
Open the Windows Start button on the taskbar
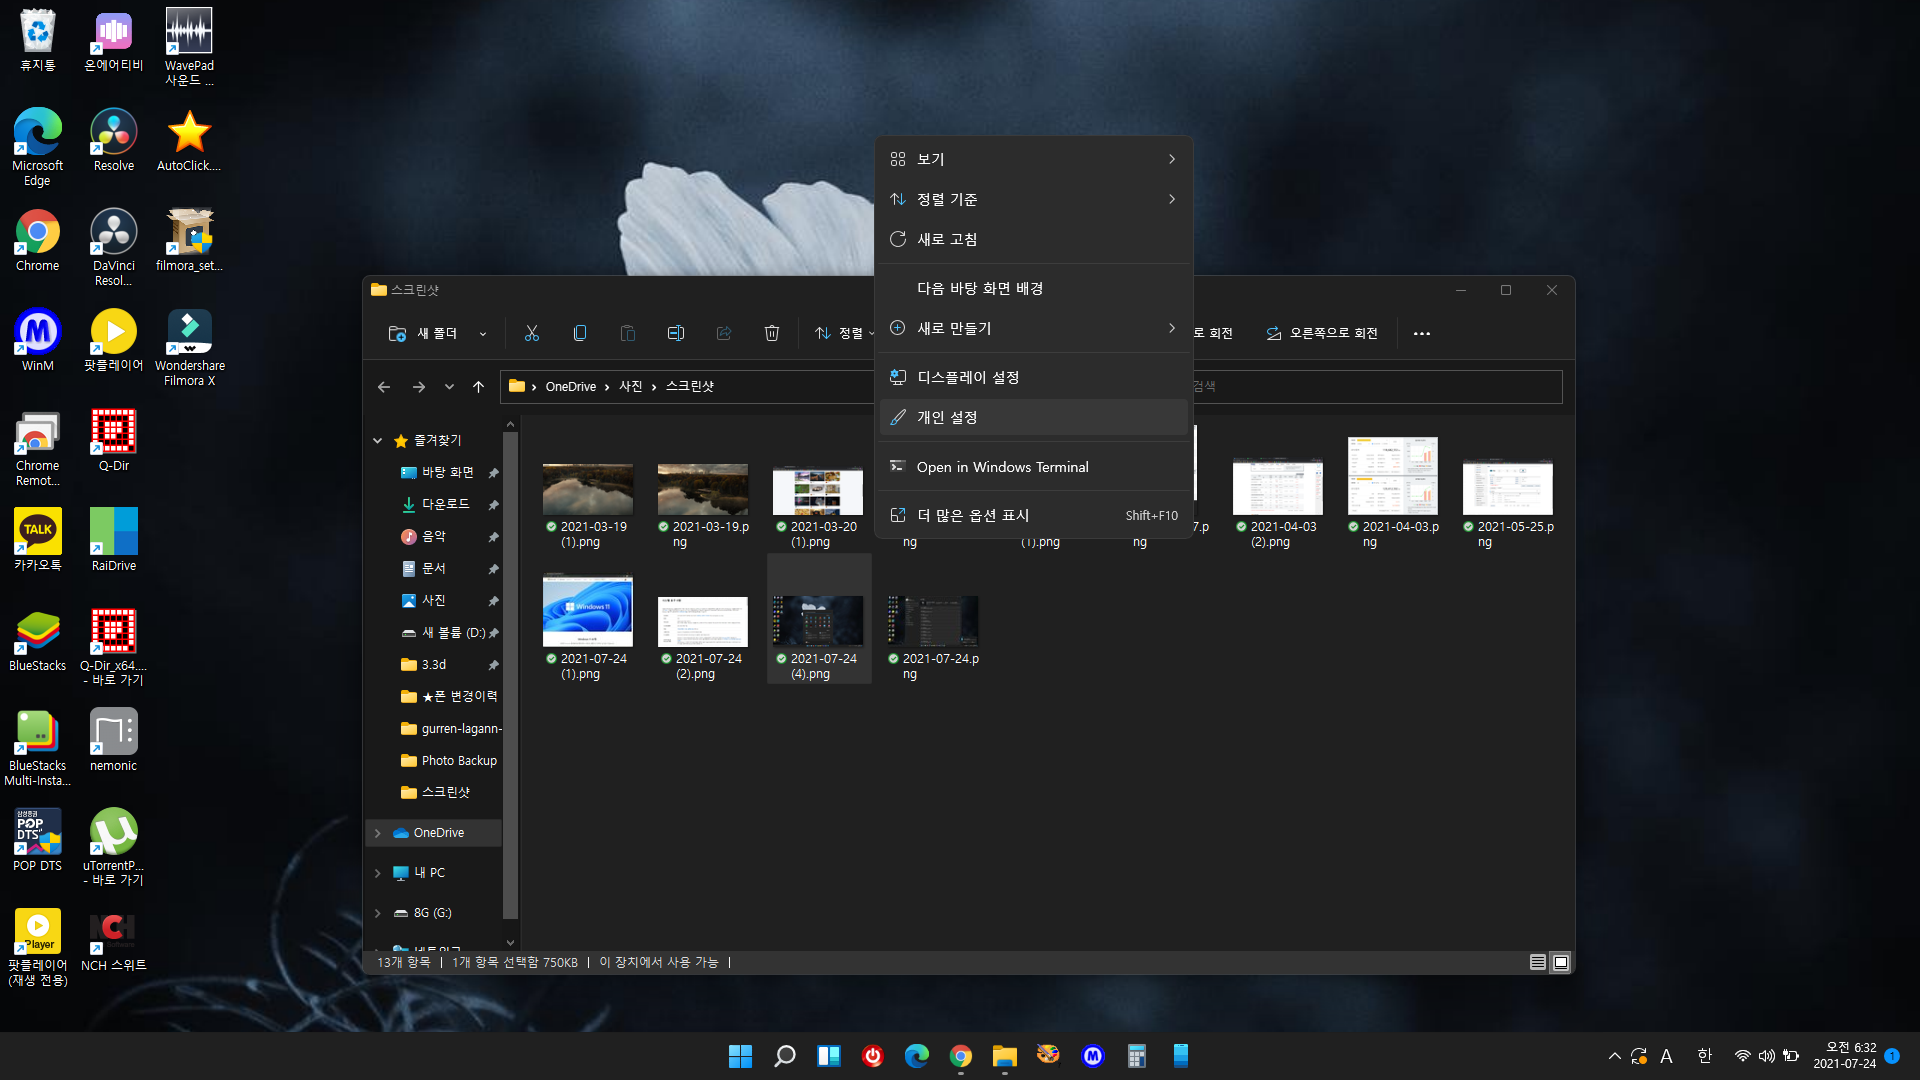[740, 1056]
